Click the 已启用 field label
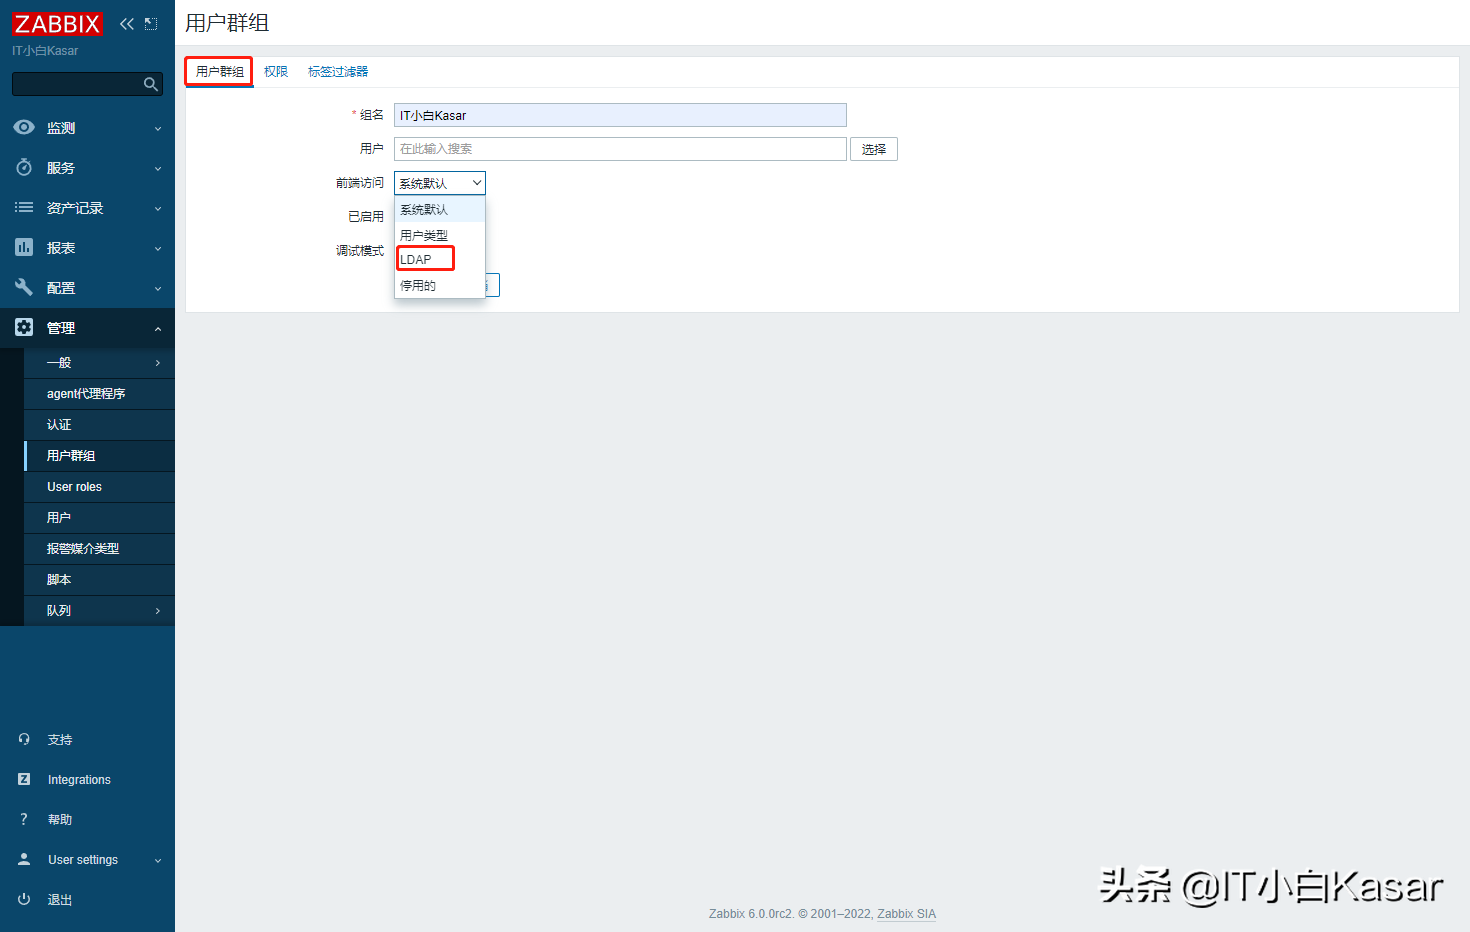1470x932 pixels. coord(366,216)
